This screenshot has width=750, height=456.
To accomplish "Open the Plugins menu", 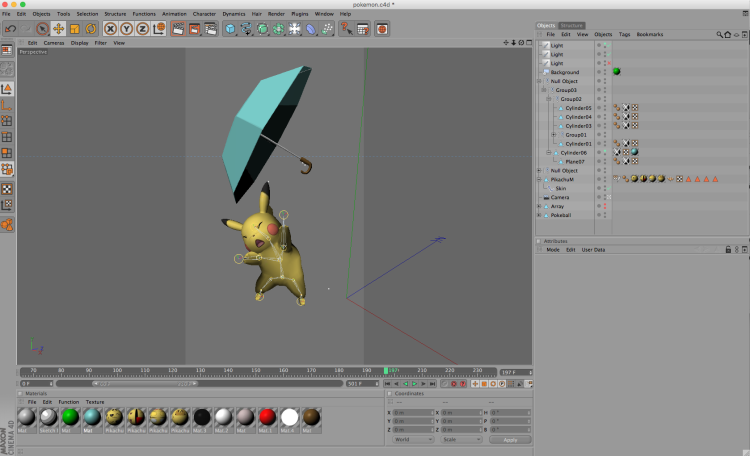I will (300, 14).
